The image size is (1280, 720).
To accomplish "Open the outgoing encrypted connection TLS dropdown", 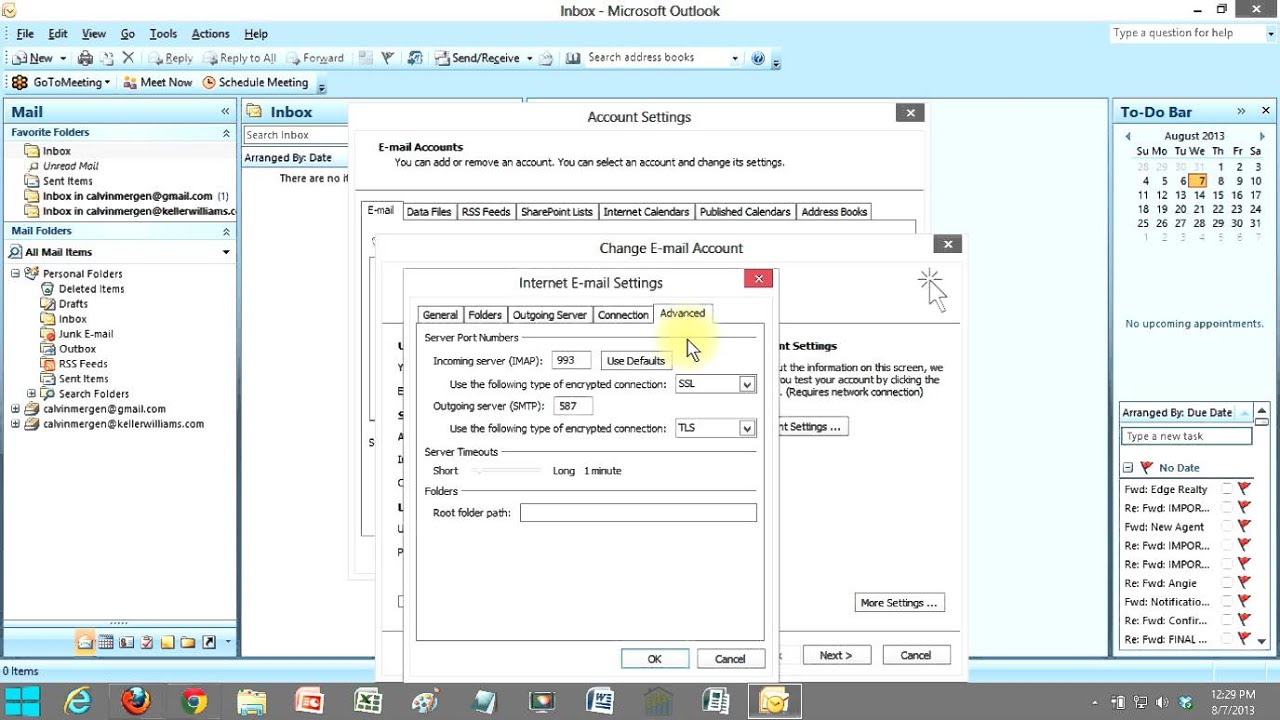I will pyautogui.click(x=747, y=428).
